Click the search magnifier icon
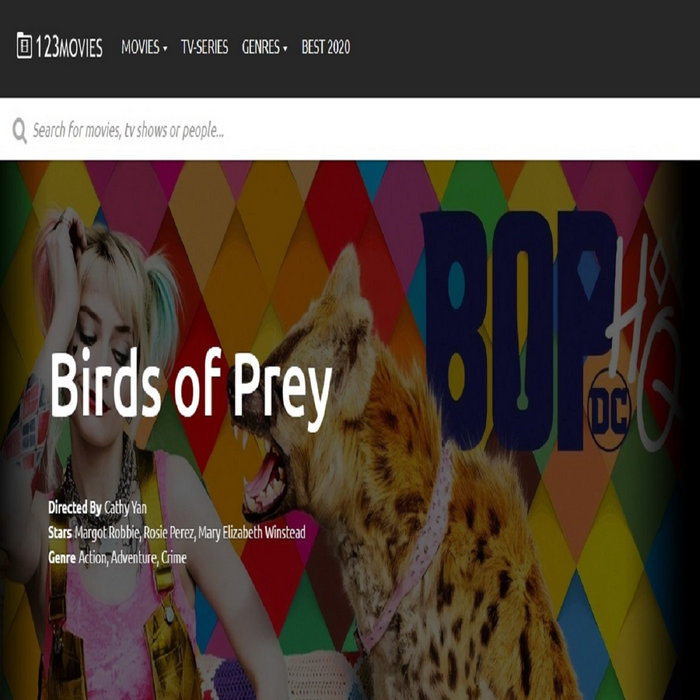Image resolution: width=700 pixels, height=700 pixels. (x=20, y=130)
